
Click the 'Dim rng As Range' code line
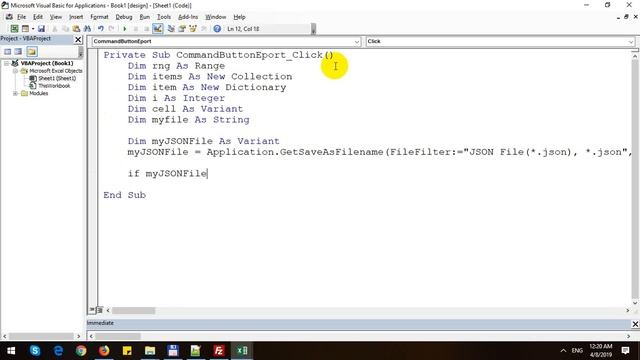(x=176, y=66)
